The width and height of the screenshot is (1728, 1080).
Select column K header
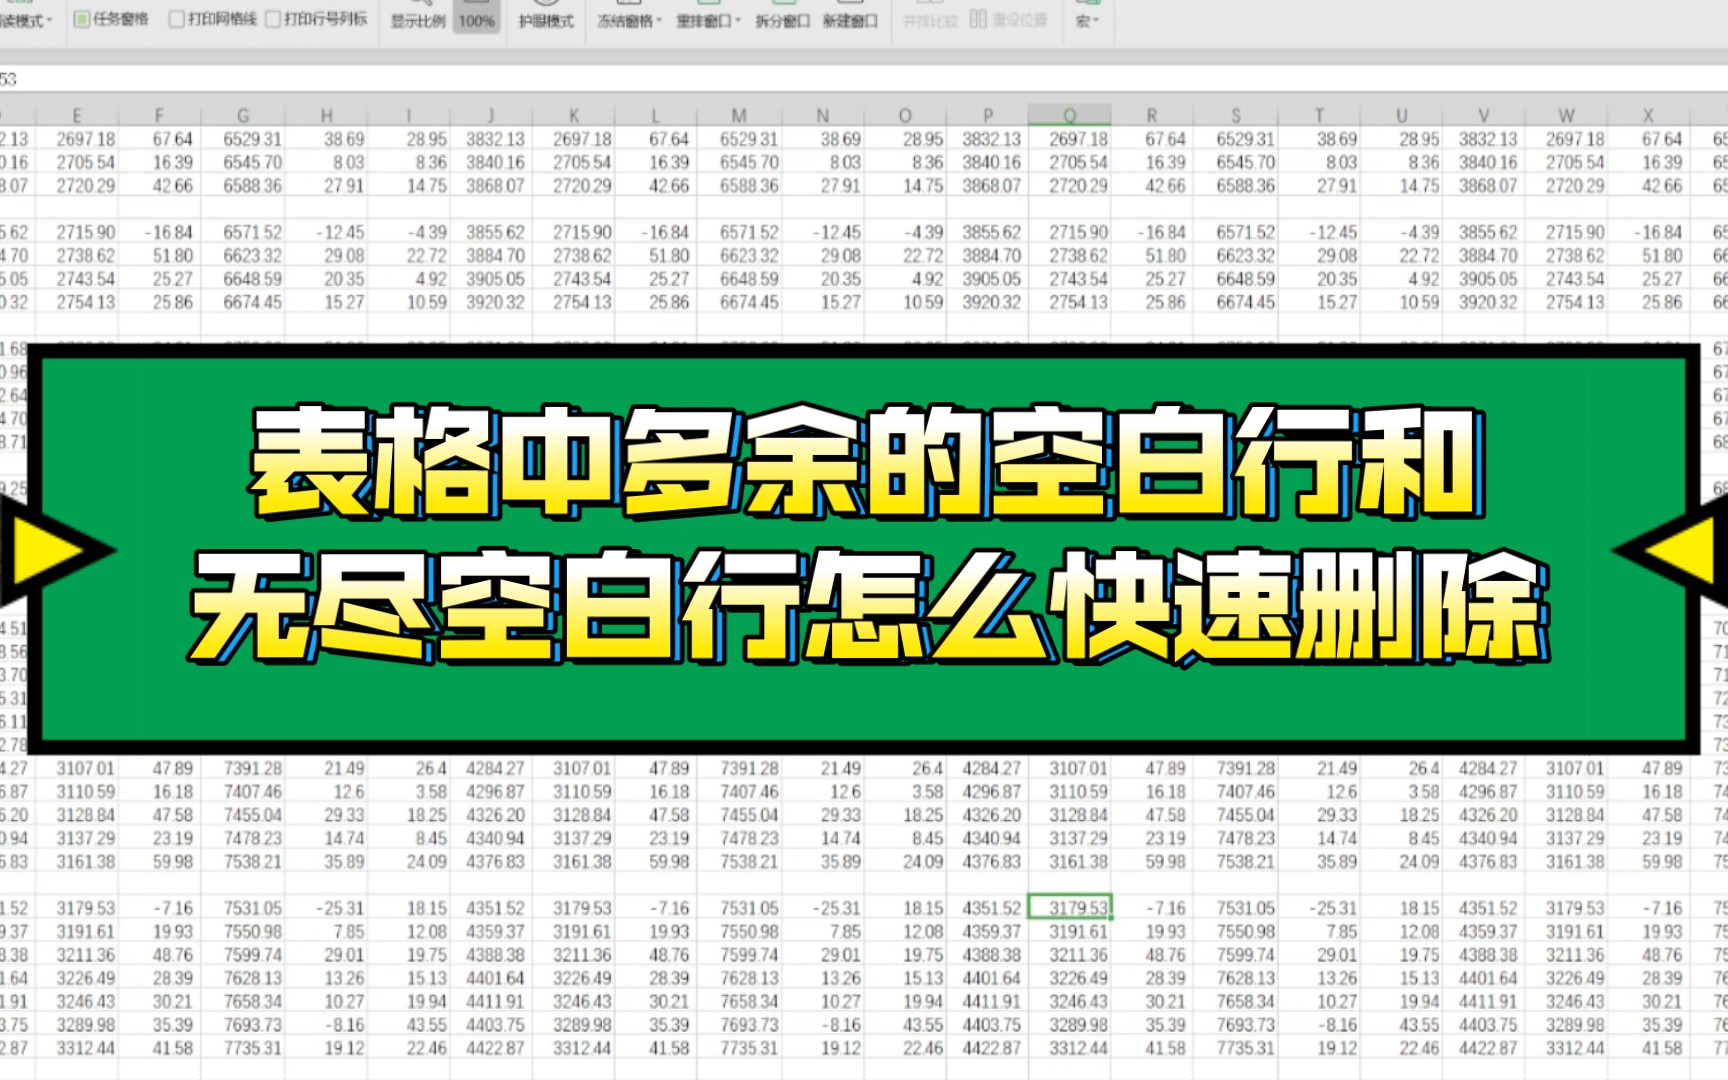click(574, 115)
